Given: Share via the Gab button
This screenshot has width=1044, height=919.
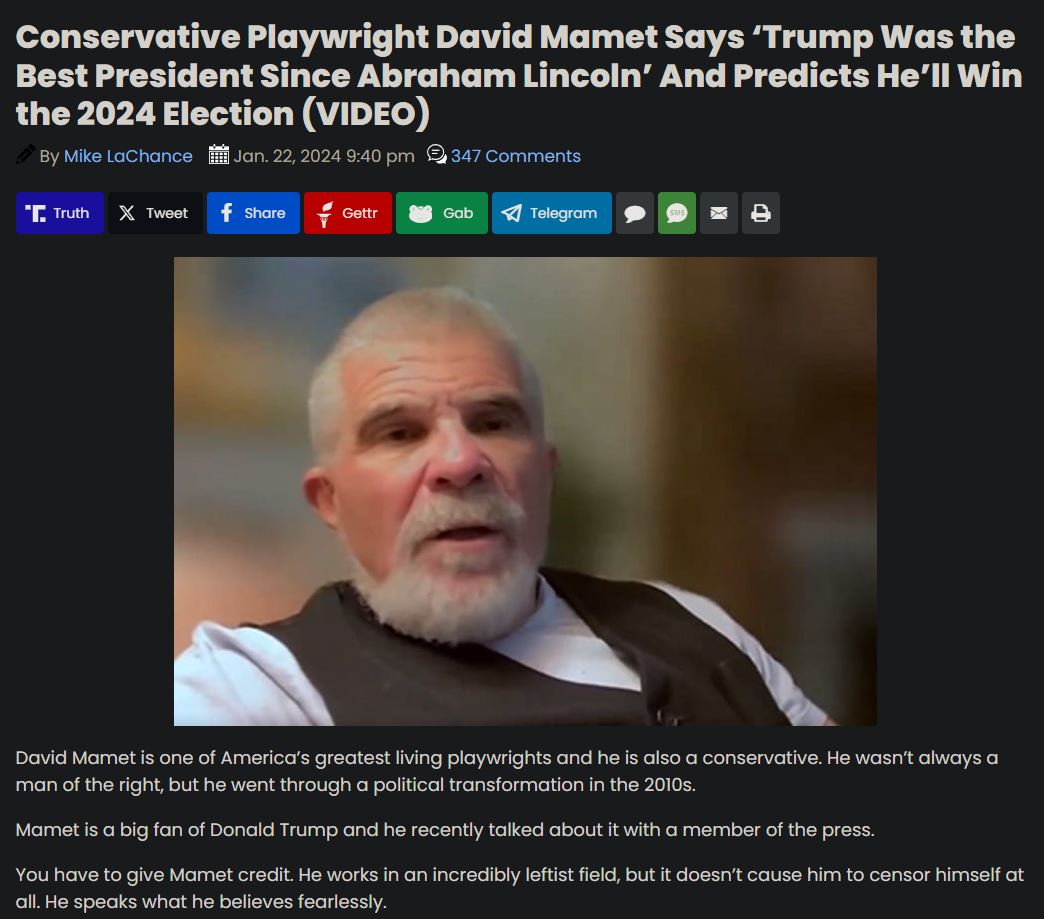Looking at the screenshot, I should 441,213.
